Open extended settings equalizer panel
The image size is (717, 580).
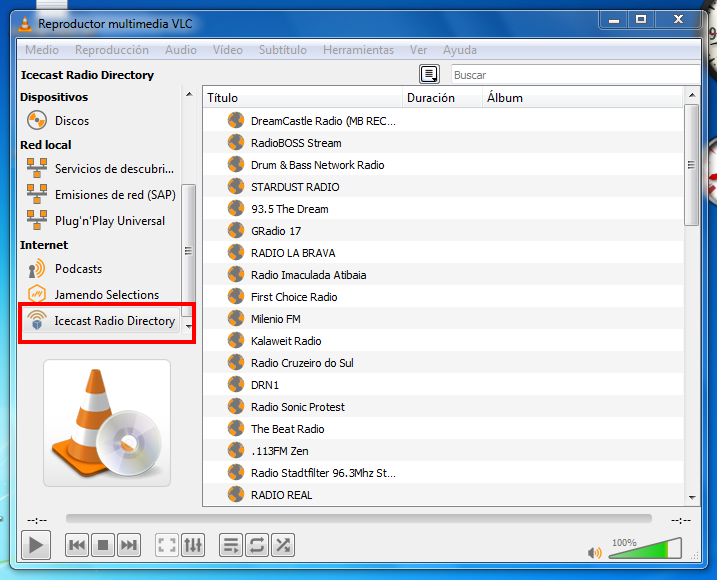click(193, 545)
